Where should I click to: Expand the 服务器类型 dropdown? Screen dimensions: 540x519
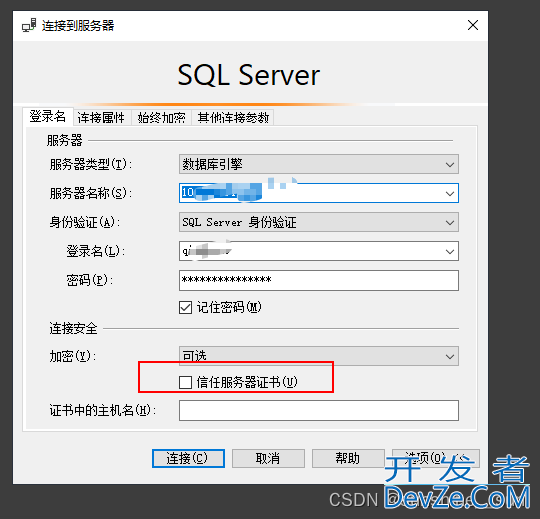tap(450, 165)
